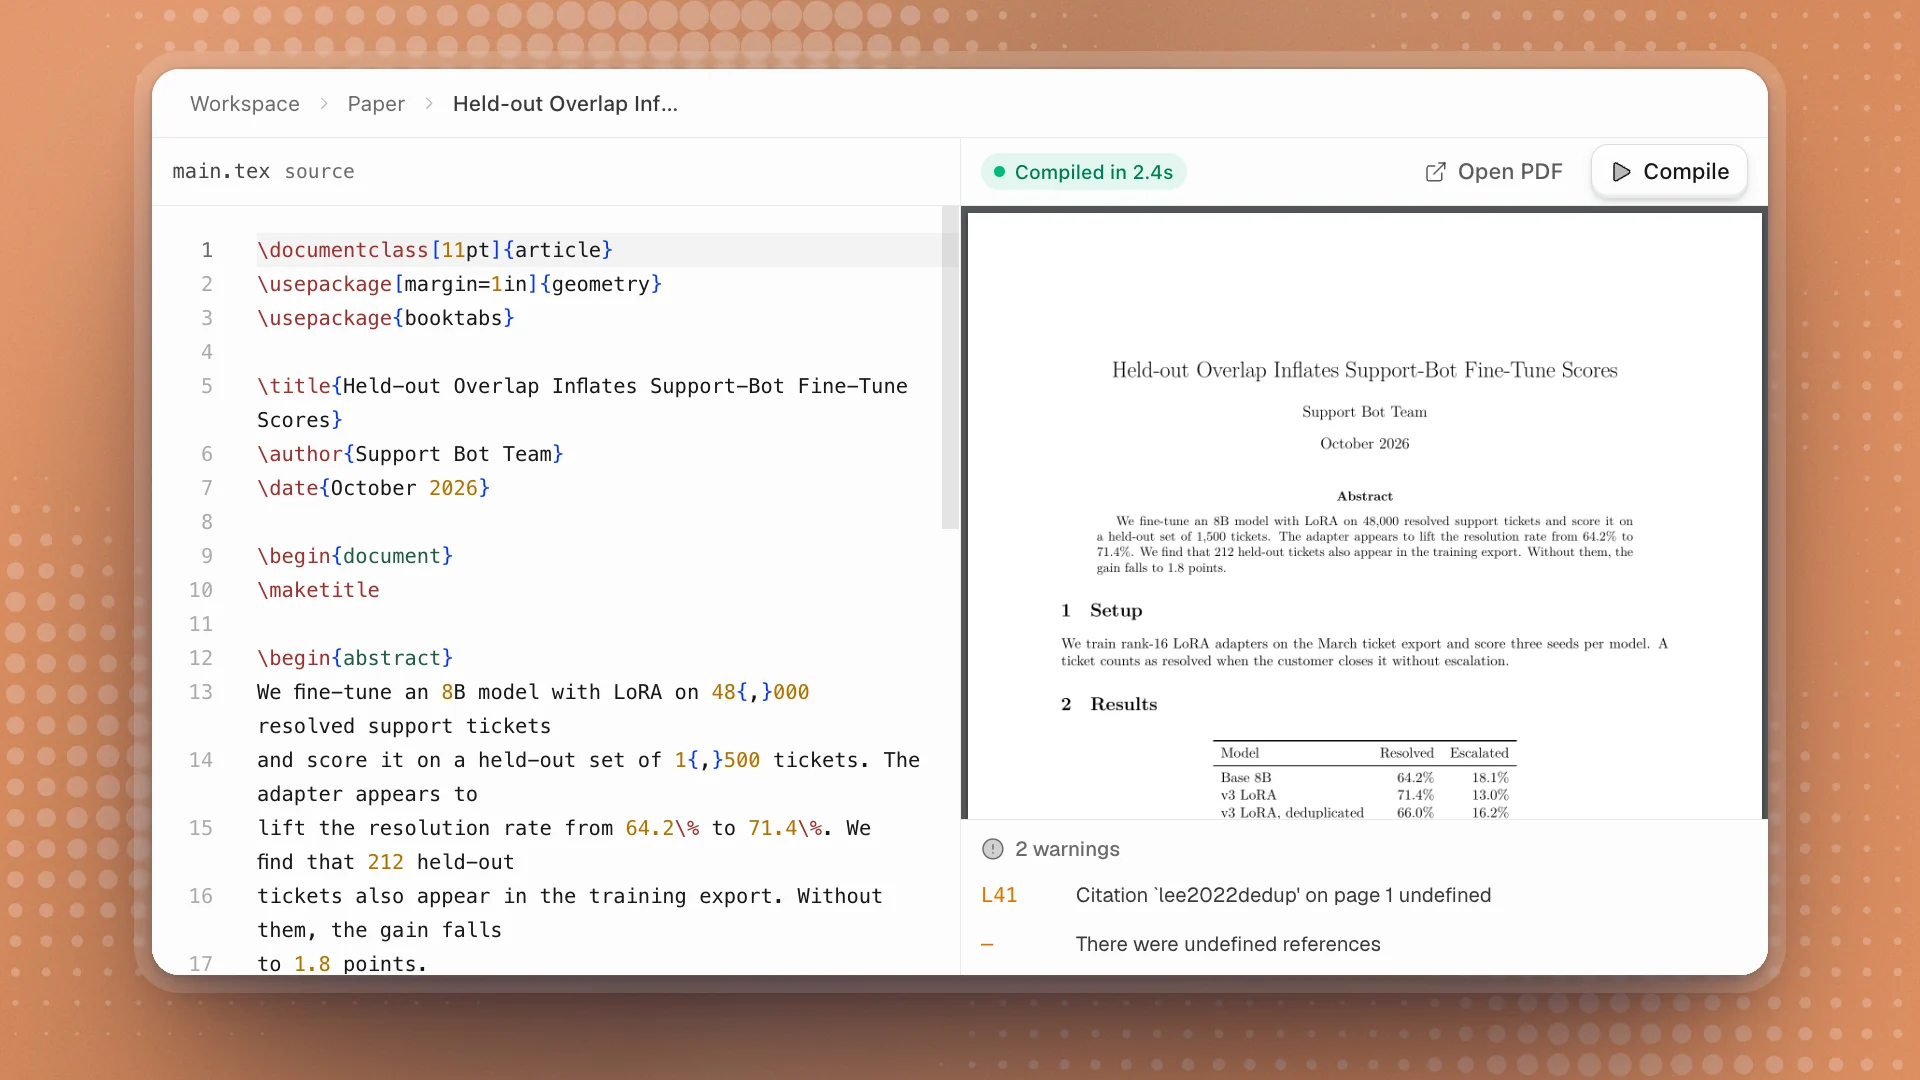Click the Escalated column header in table
This screenshot has height=1080, width=1920.
click(1479, 753)
